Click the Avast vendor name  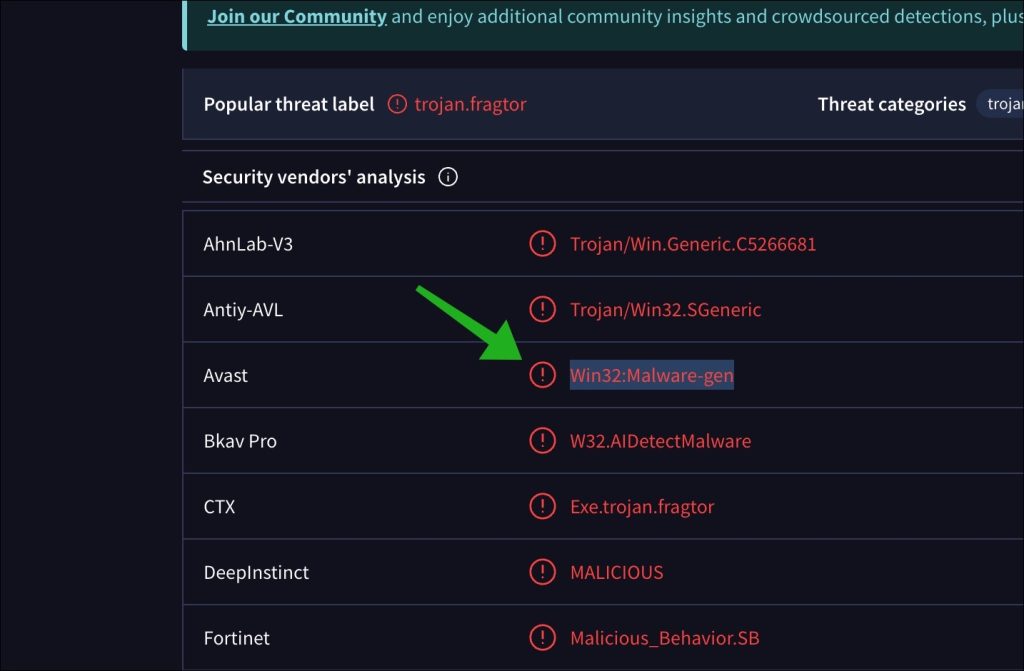click(x=226, y=375)
